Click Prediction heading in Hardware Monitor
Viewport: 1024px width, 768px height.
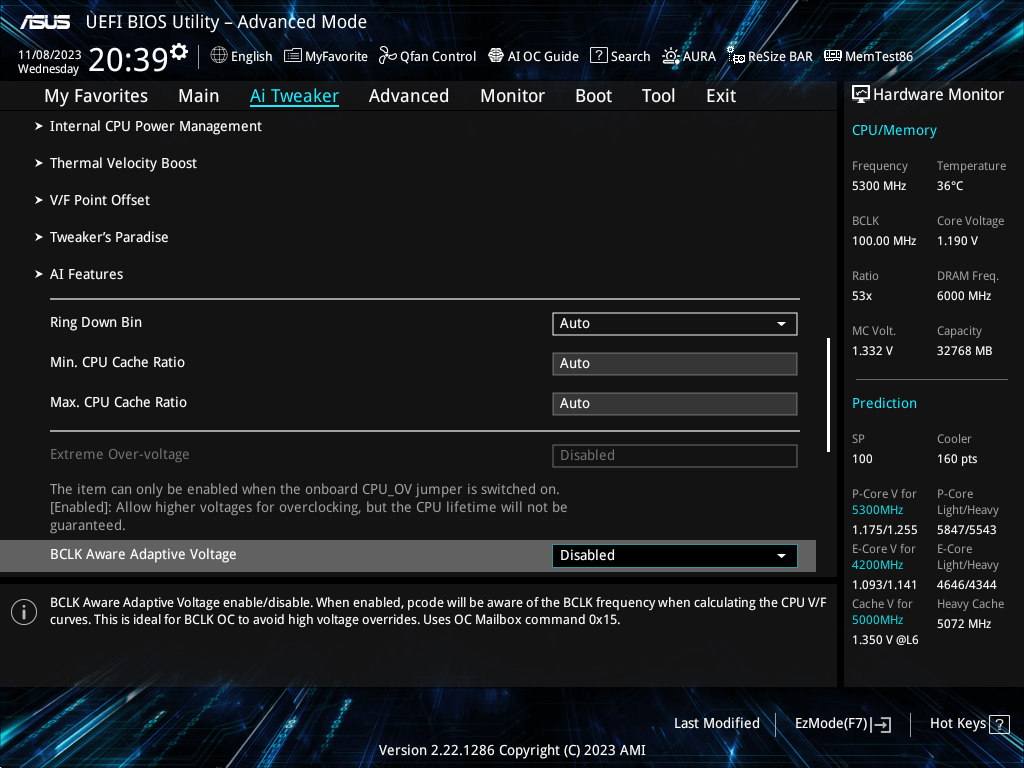pyautogui.click(x=884, y=404)
